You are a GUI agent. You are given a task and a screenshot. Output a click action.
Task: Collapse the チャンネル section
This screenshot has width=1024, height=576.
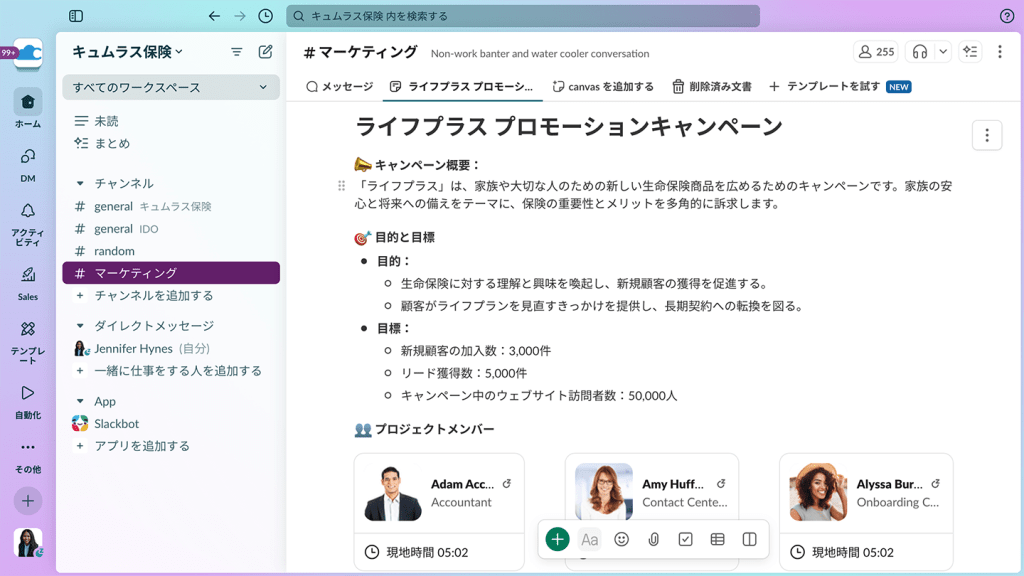[x=81, y=183]
